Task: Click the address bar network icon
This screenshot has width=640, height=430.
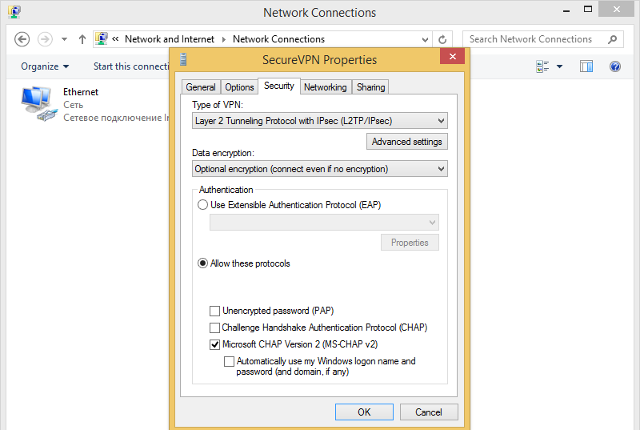Action: click(x=102, y=39)
